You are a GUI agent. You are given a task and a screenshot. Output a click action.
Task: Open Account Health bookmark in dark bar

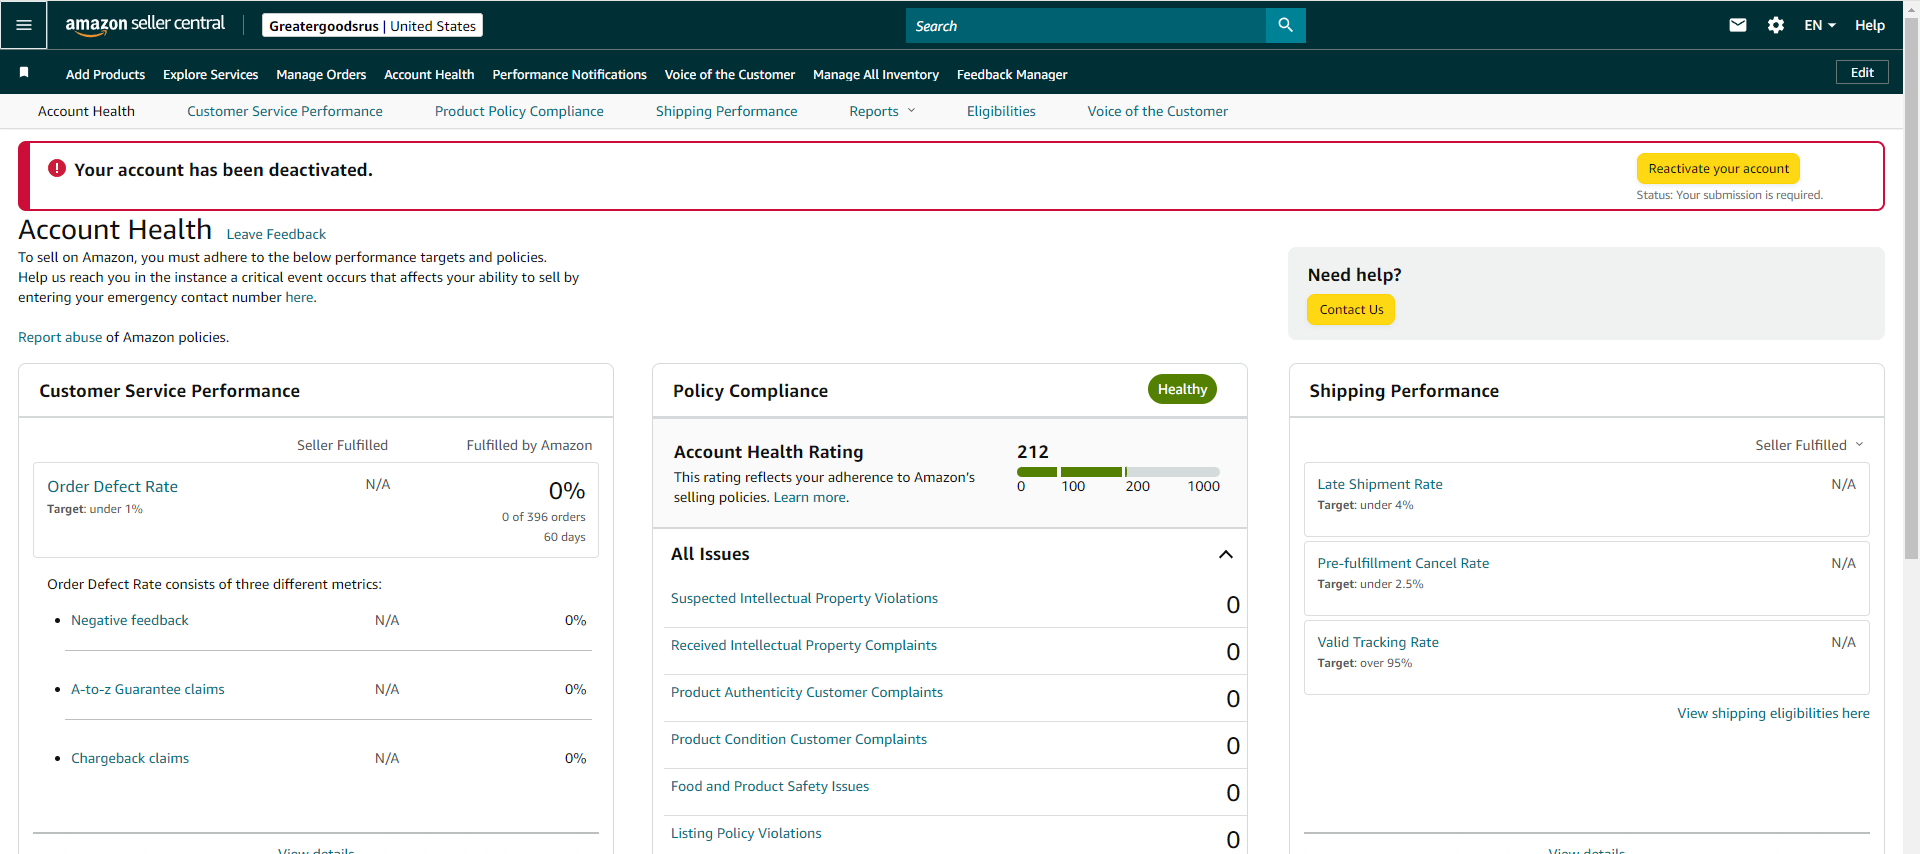pos(429,74)
